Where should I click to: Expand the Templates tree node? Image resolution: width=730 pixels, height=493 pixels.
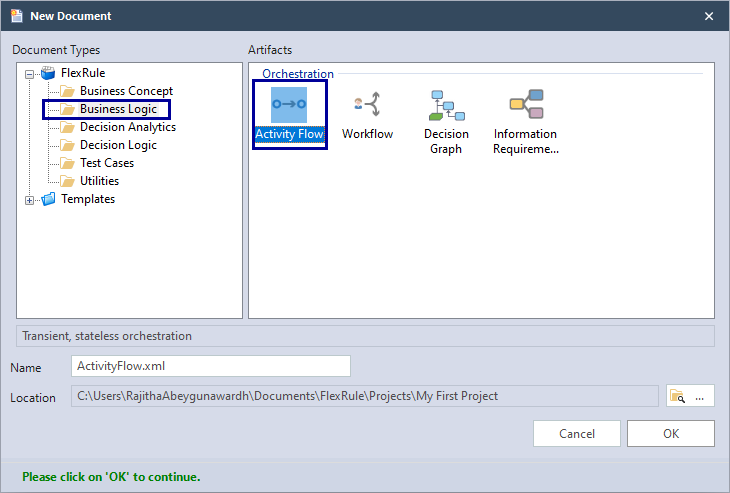[29, 200]
